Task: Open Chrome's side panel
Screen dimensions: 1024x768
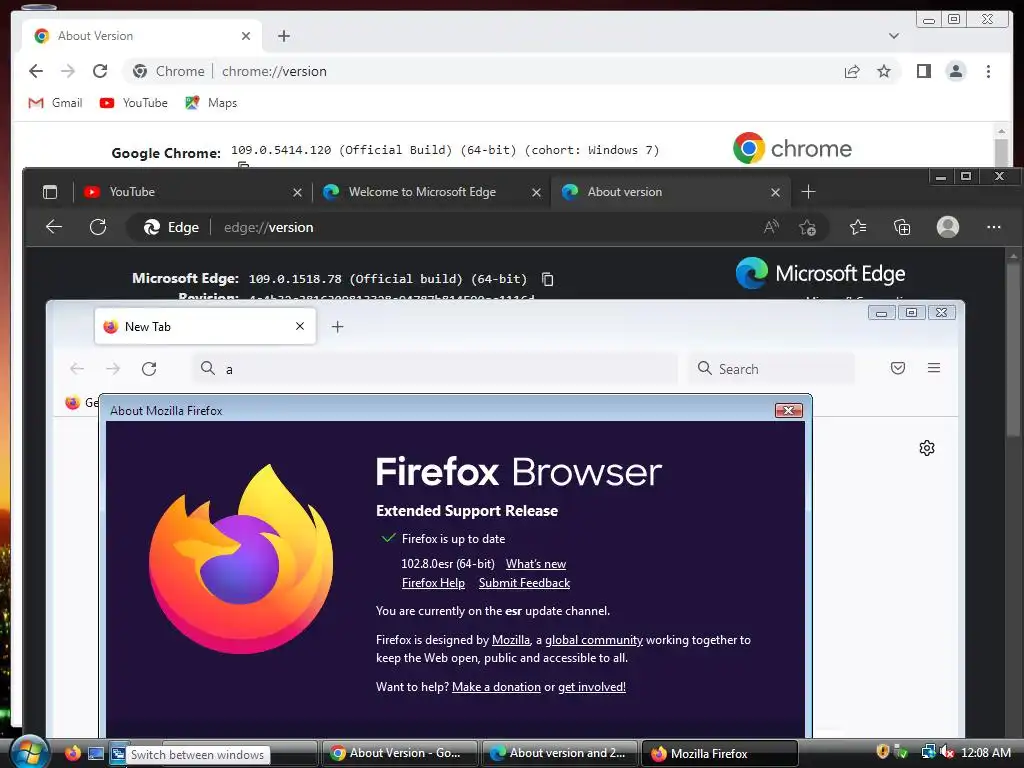Action: (x=923, y=71)
